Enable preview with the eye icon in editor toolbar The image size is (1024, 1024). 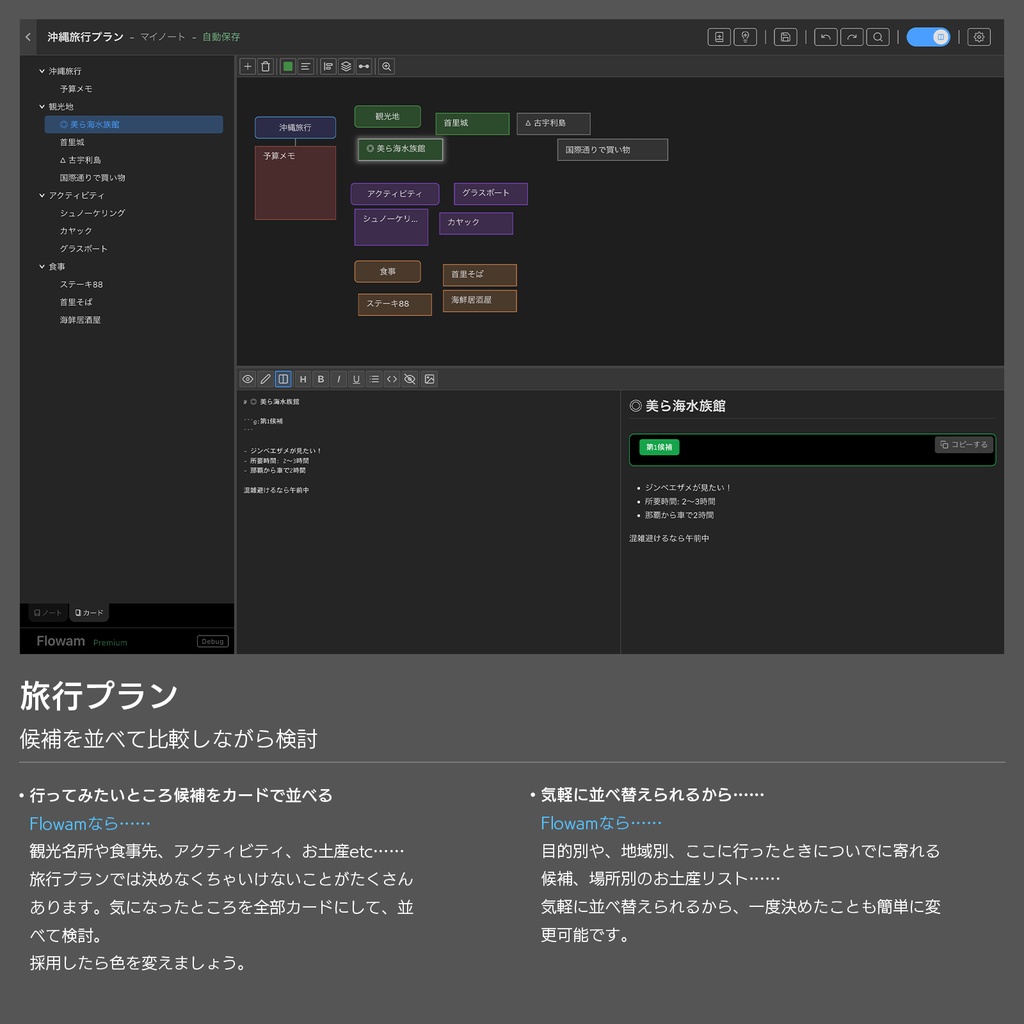(248, 379)
